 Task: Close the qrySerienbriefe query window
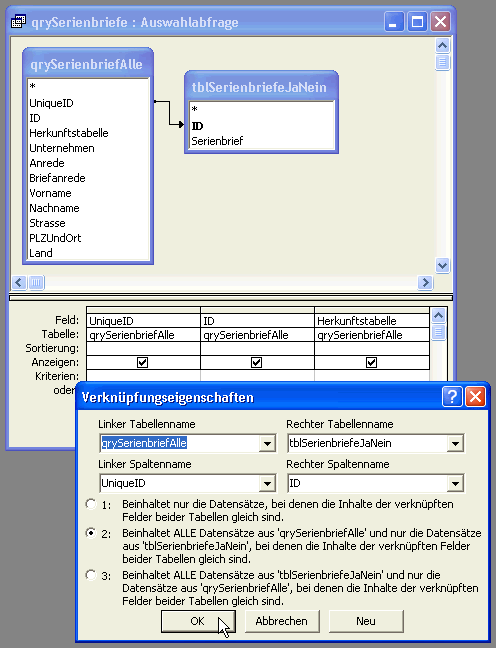click(x=441, y=21)
